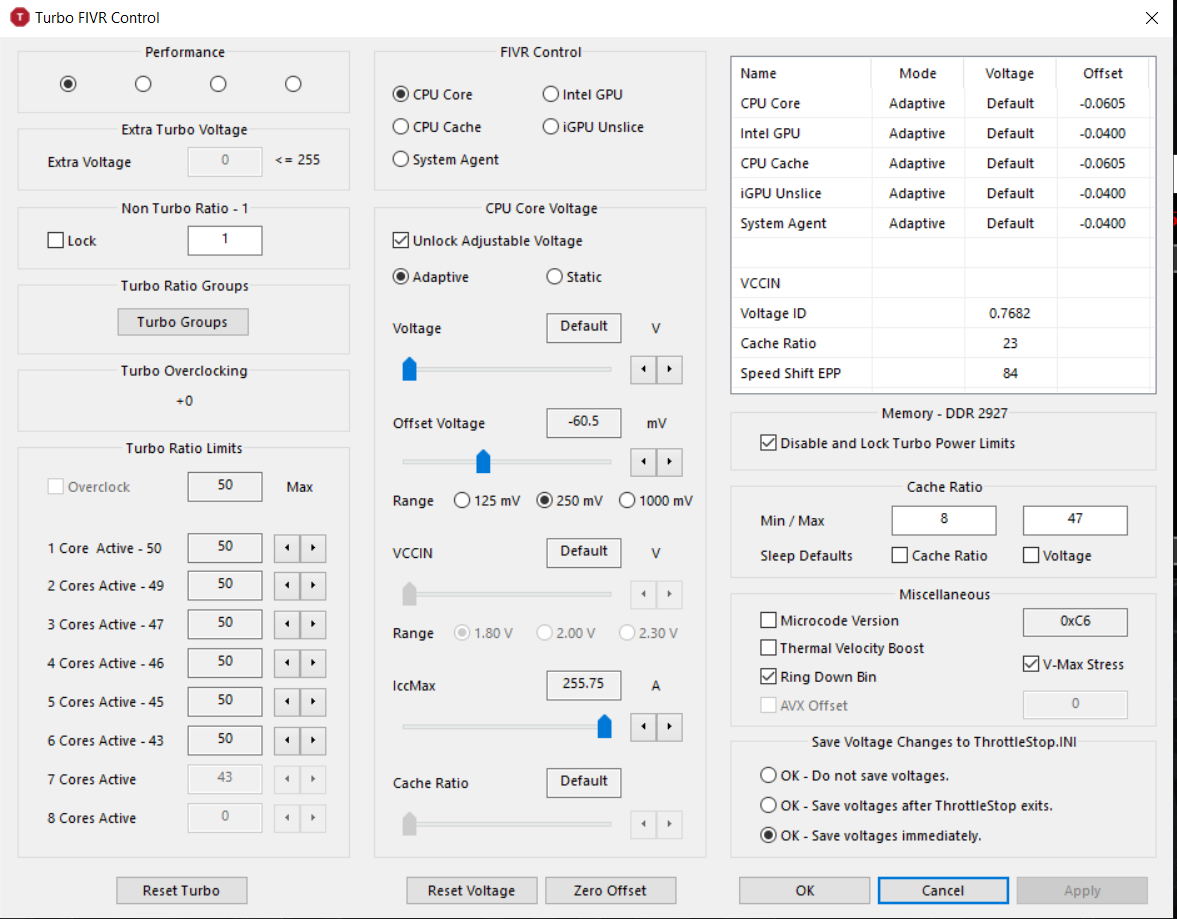Click right arrow beside Voltage slider

tap(670, 369)
